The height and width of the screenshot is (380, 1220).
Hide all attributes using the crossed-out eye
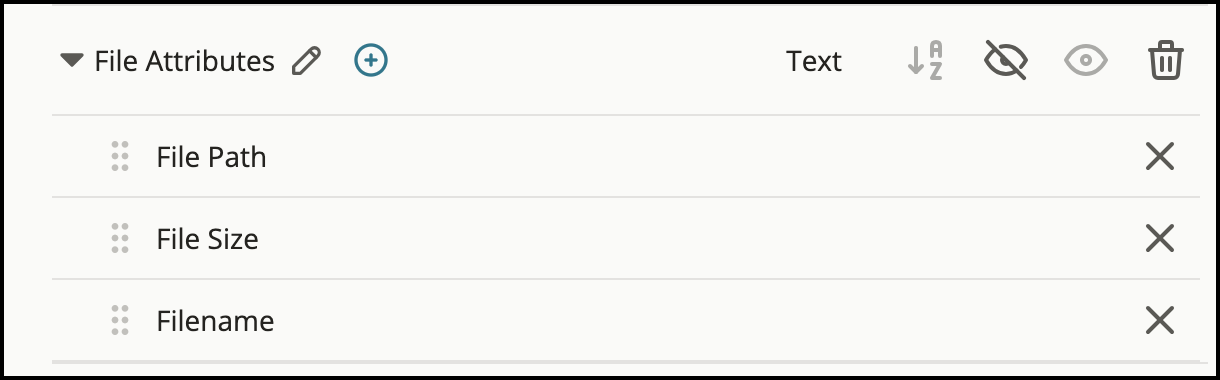point(1006,62)
